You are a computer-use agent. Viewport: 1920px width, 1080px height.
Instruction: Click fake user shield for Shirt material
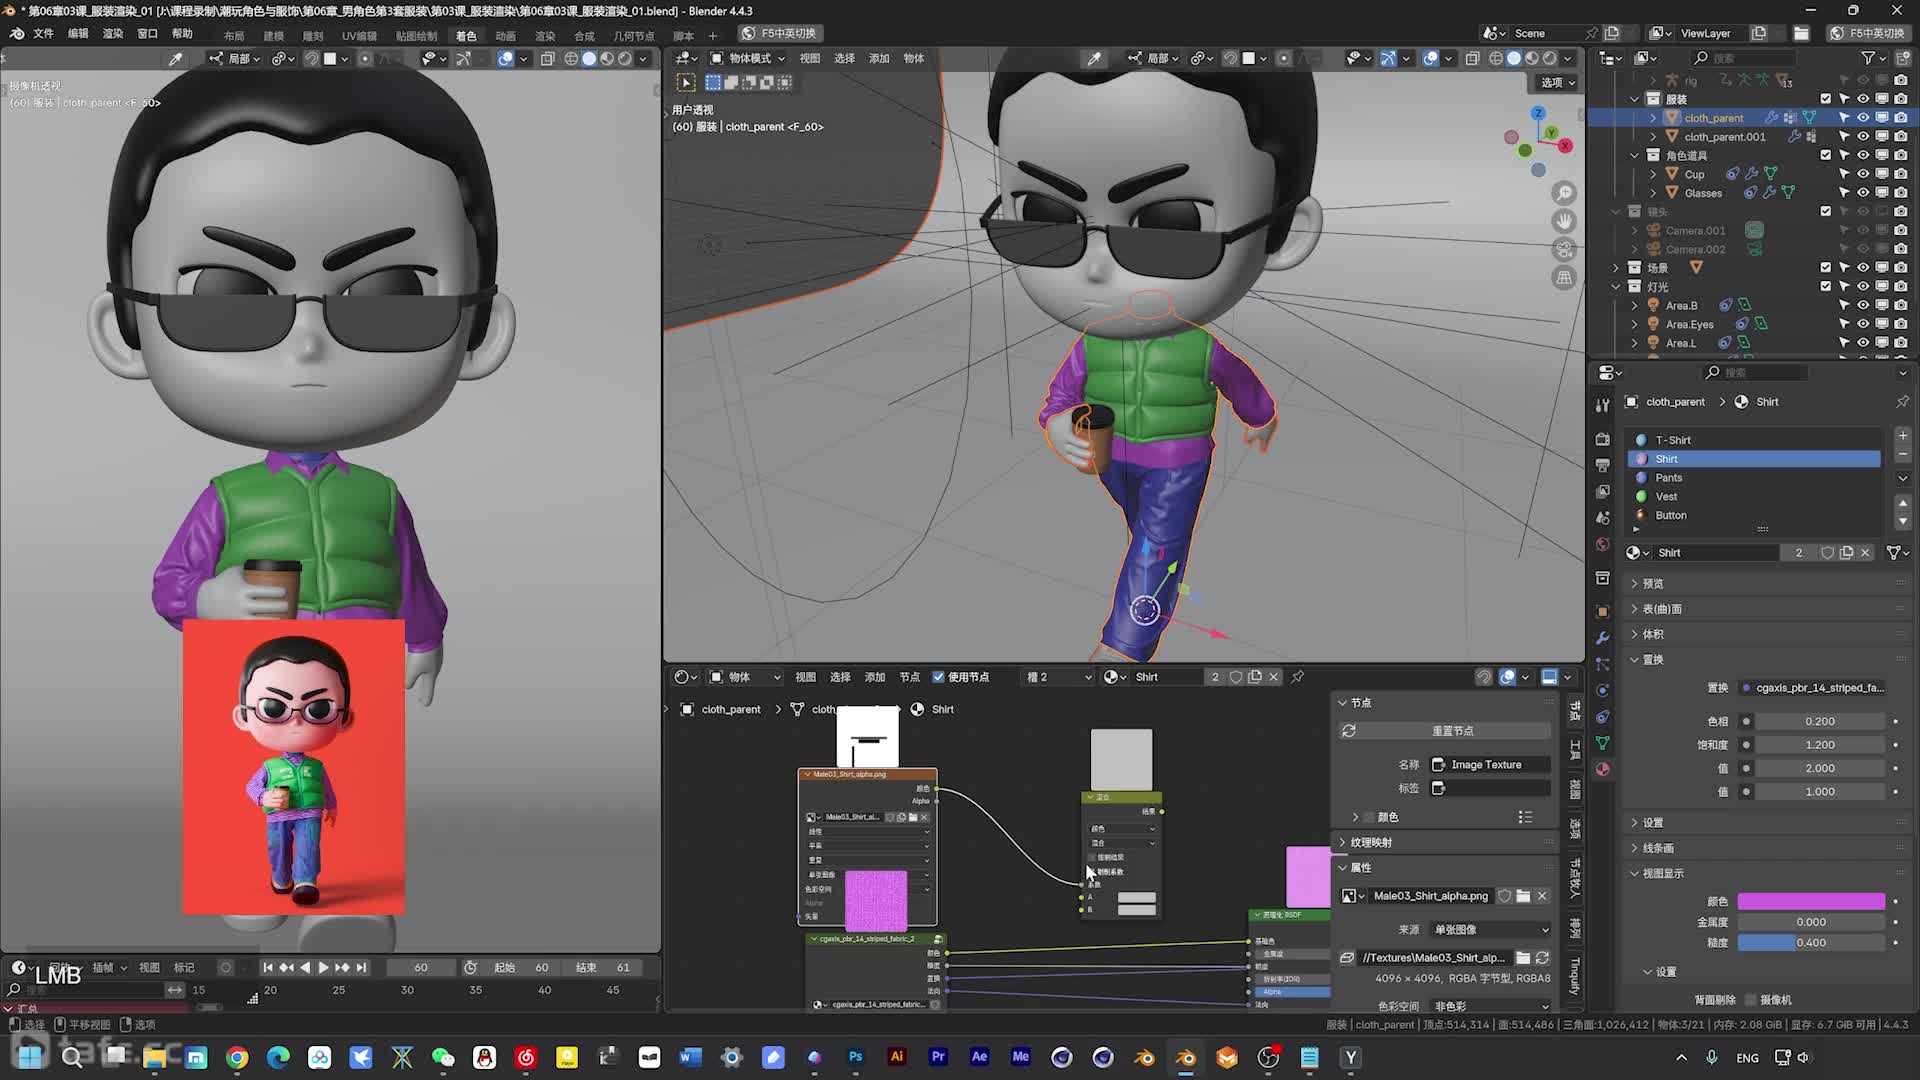pyautogui.click(x=1827, y=553)
